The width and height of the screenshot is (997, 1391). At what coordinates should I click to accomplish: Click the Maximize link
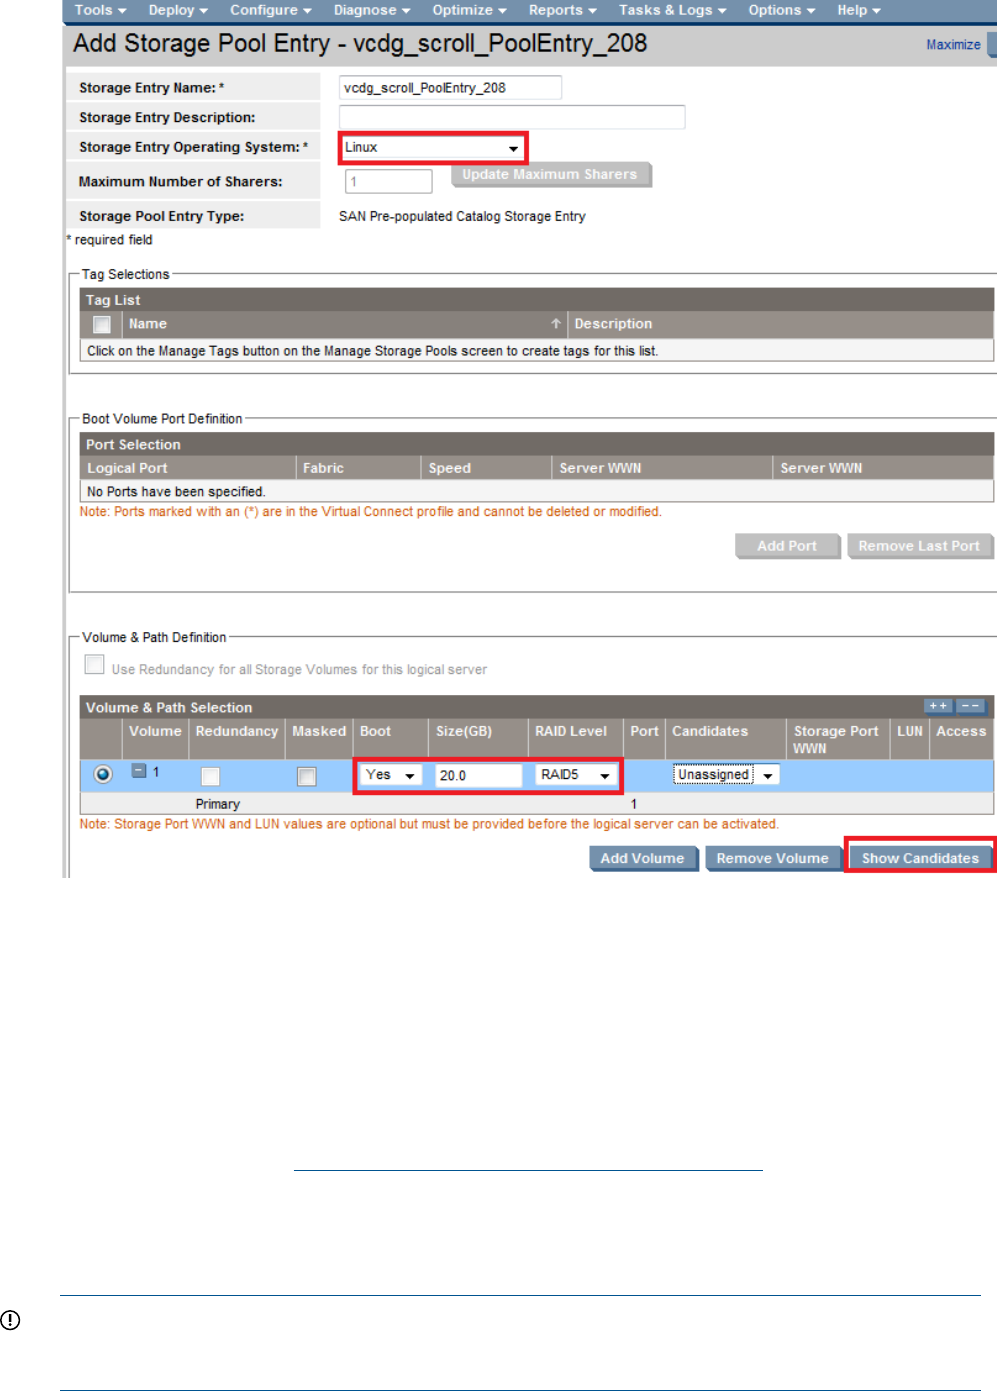(953, 45)
